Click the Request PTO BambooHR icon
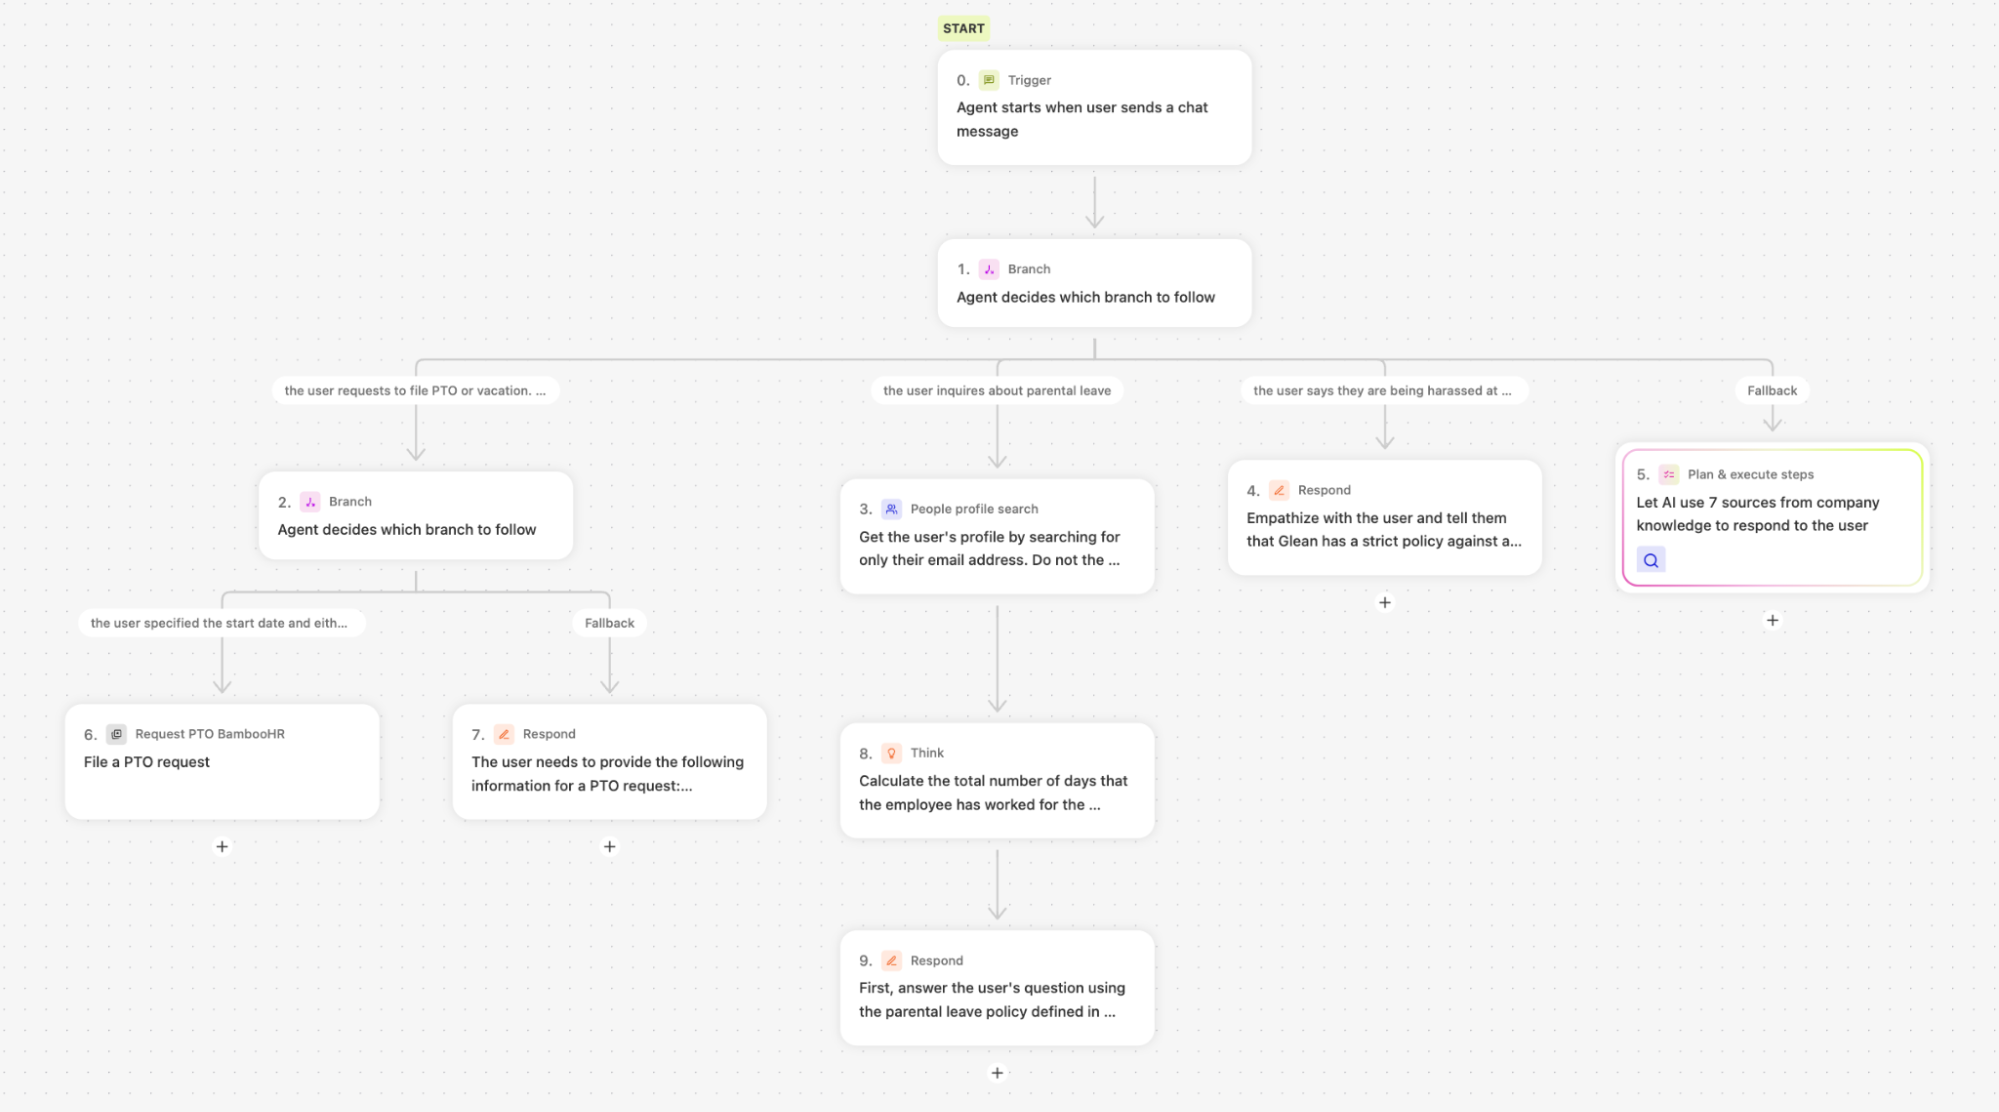1999x1112 pixels. pyautogui.click(x=116, y=734)
